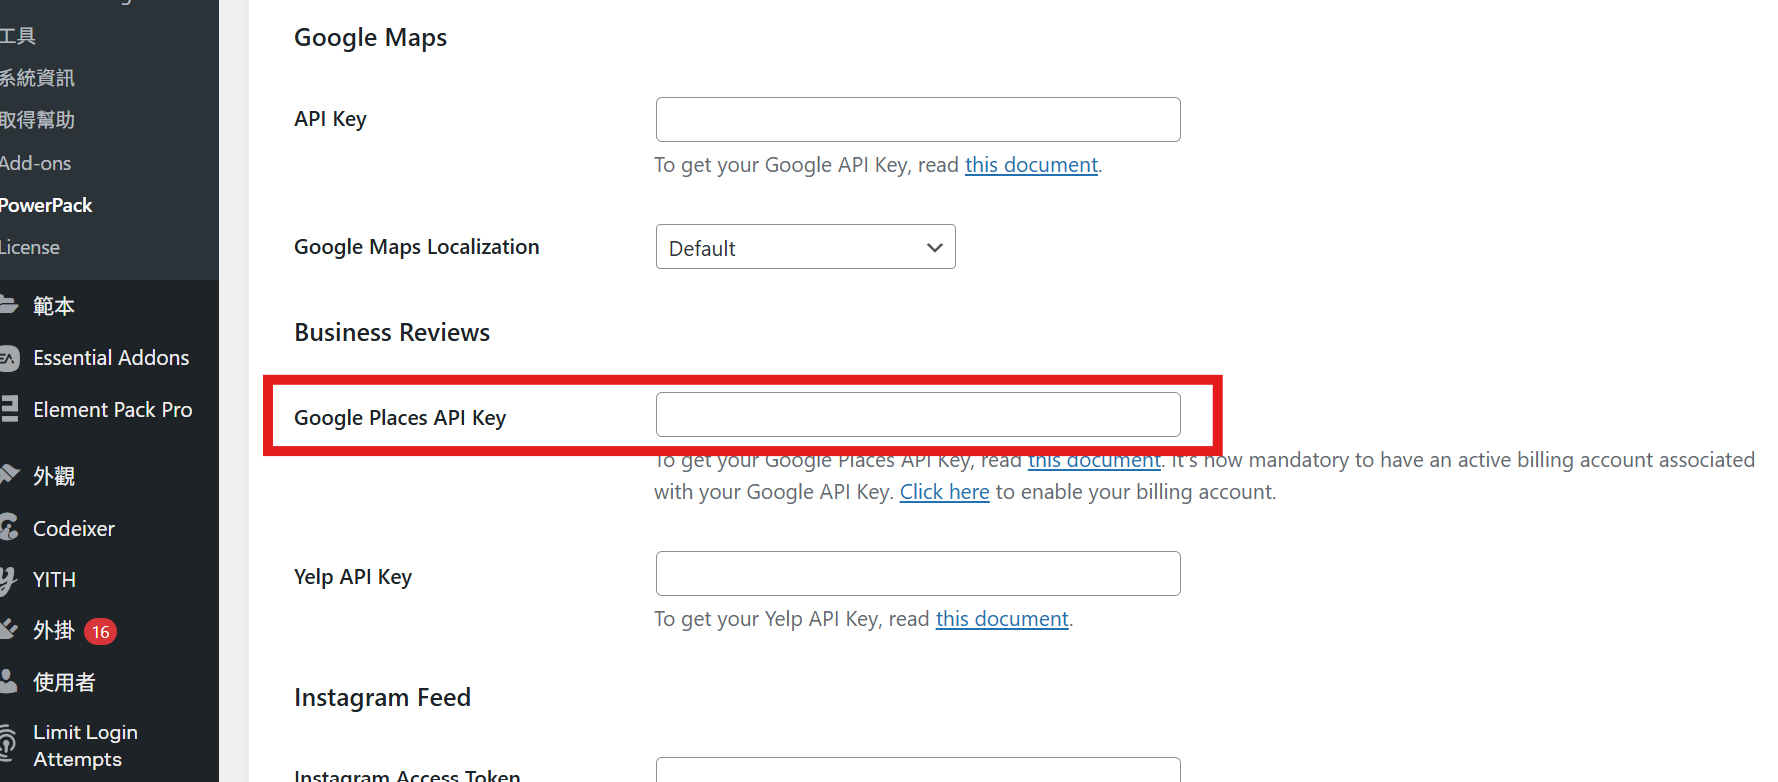Click the 範本 folder icon in sidebar
This screenshot has width=1778, height=782.
8,305
